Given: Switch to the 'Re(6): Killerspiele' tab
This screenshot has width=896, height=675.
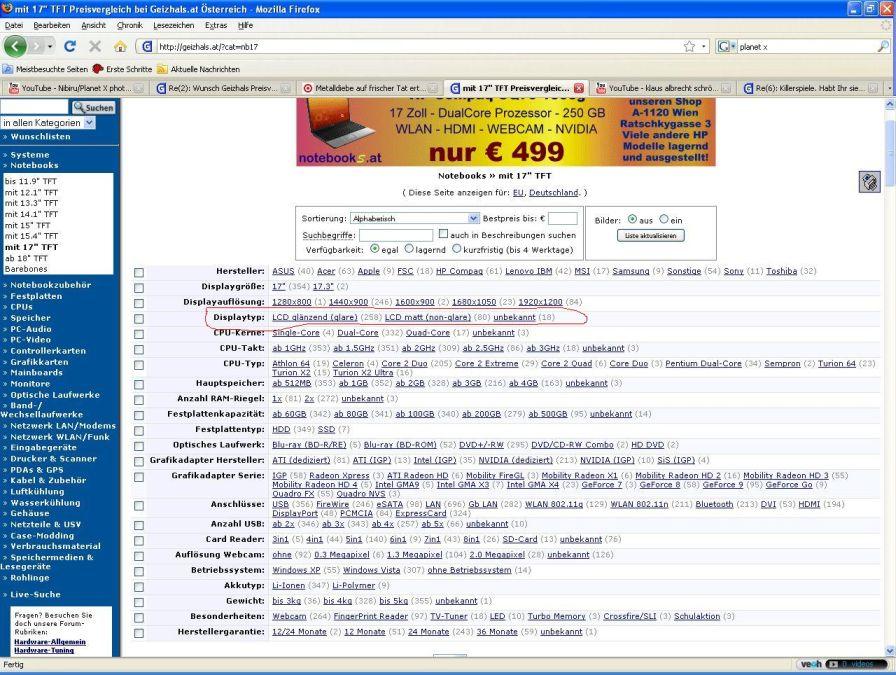Looking at the screenshot, I should [810, 88].
